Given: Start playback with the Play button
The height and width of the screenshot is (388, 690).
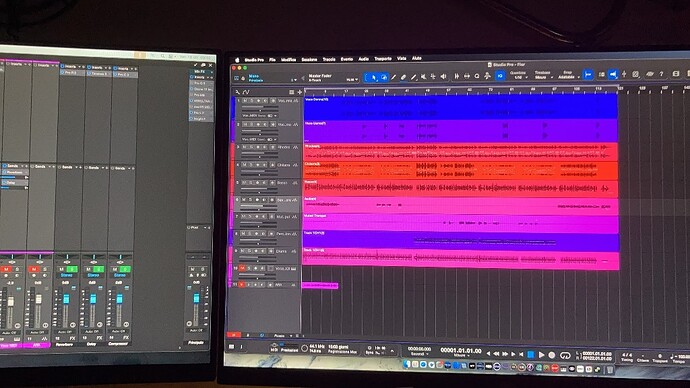Looking at the screenshot, I should 541,355.
